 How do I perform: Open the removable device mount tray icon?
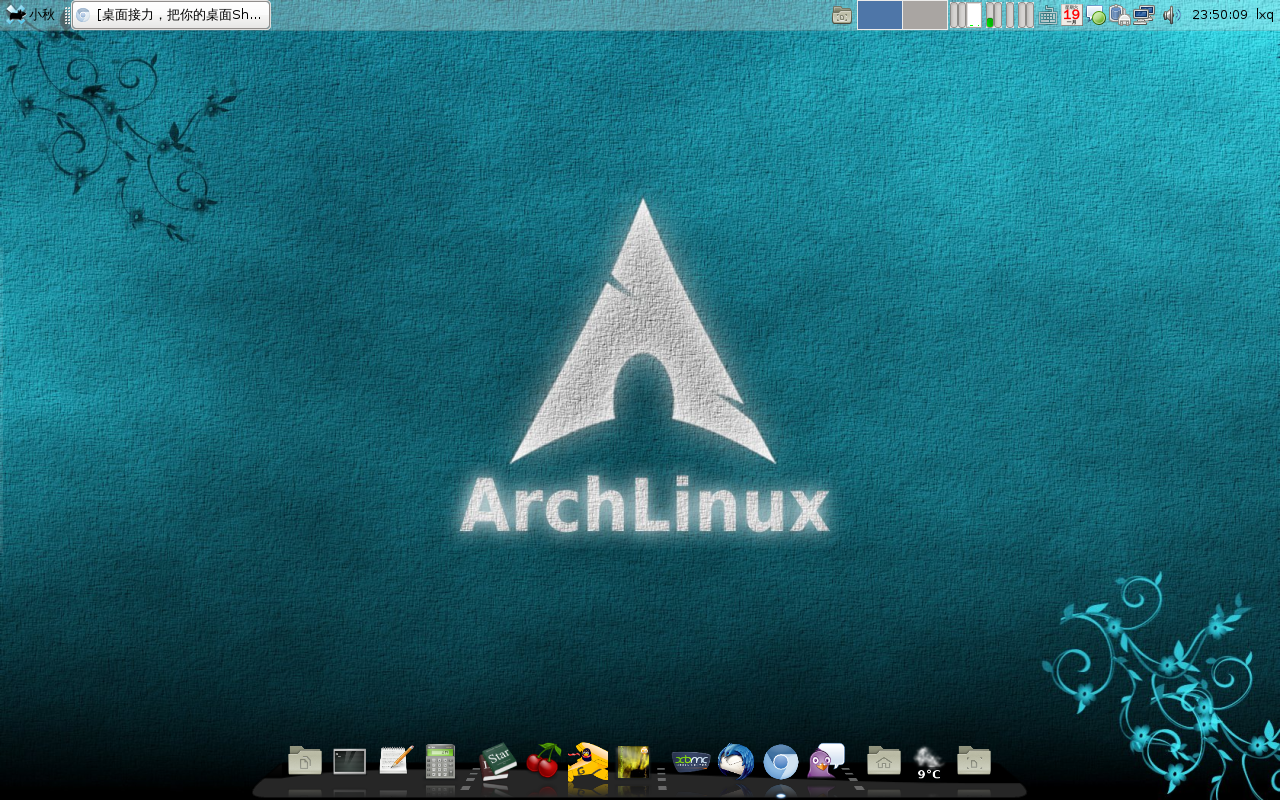[x=1120, y=15]
